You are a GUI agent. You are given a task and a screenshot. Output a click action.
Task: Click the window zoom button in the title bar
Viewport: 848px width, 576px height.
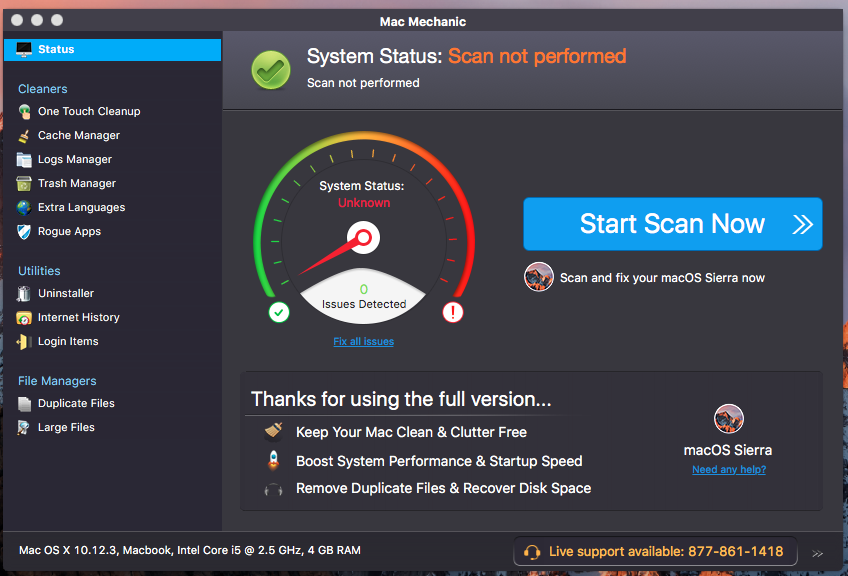(x=57, y=20)
